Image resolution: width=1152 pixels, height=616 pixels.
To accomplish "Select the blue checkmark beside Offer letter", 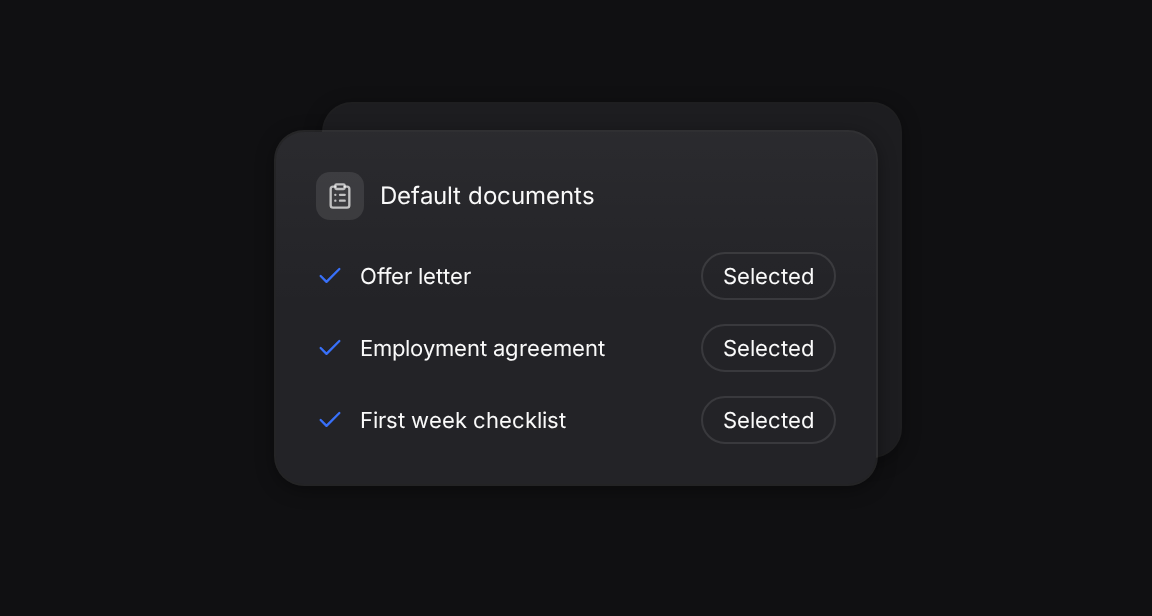I will (330, 276).
